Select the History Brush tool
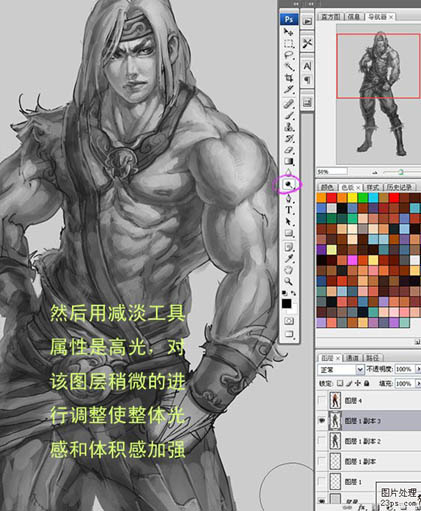Screen dimensions: 421x511 (x=289, y=138)
